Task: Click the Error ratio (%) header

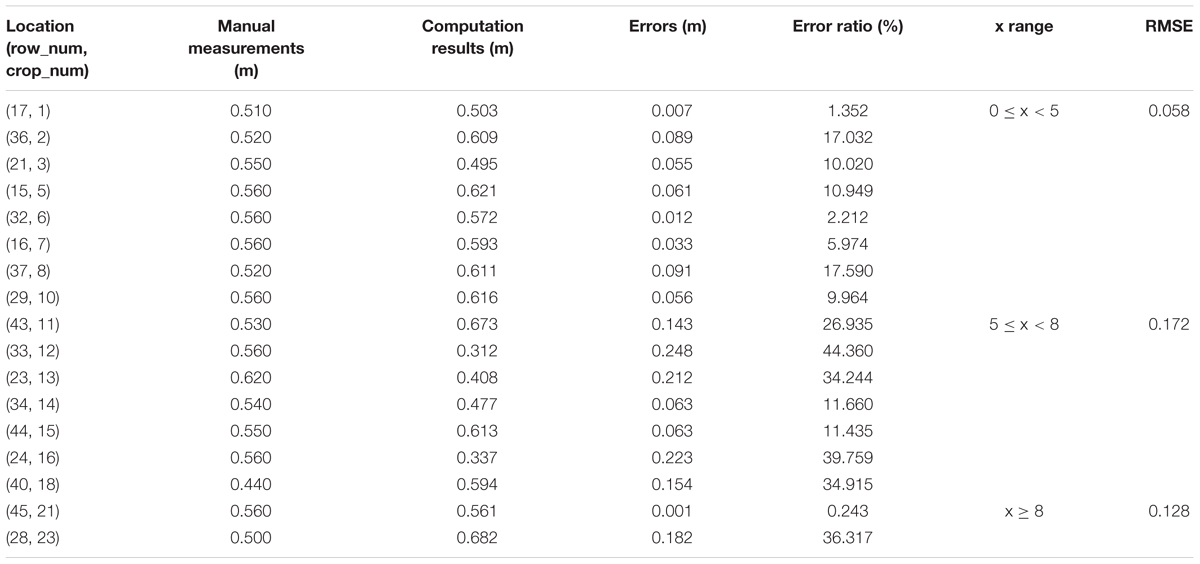Action: tap(848, 27)
